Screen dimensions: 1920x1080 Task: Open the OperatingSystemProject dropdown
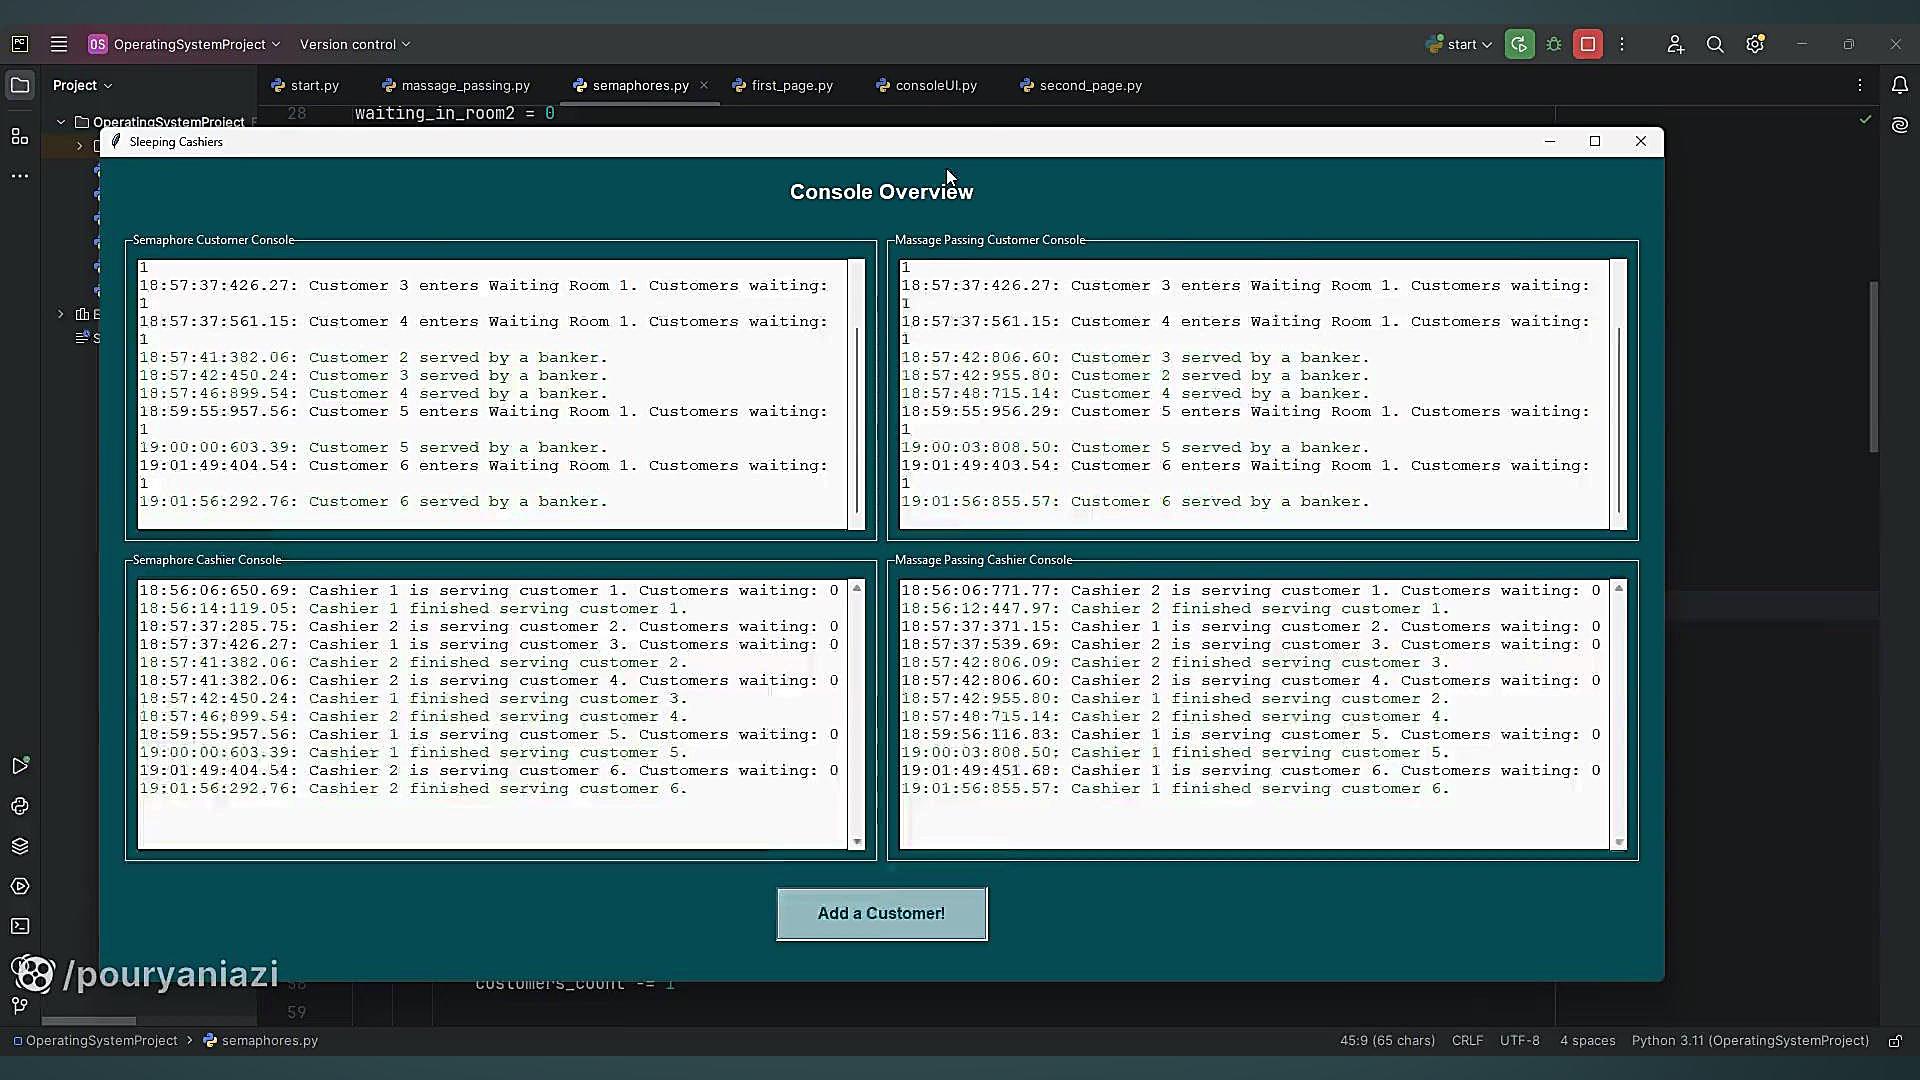click(184, 44)
